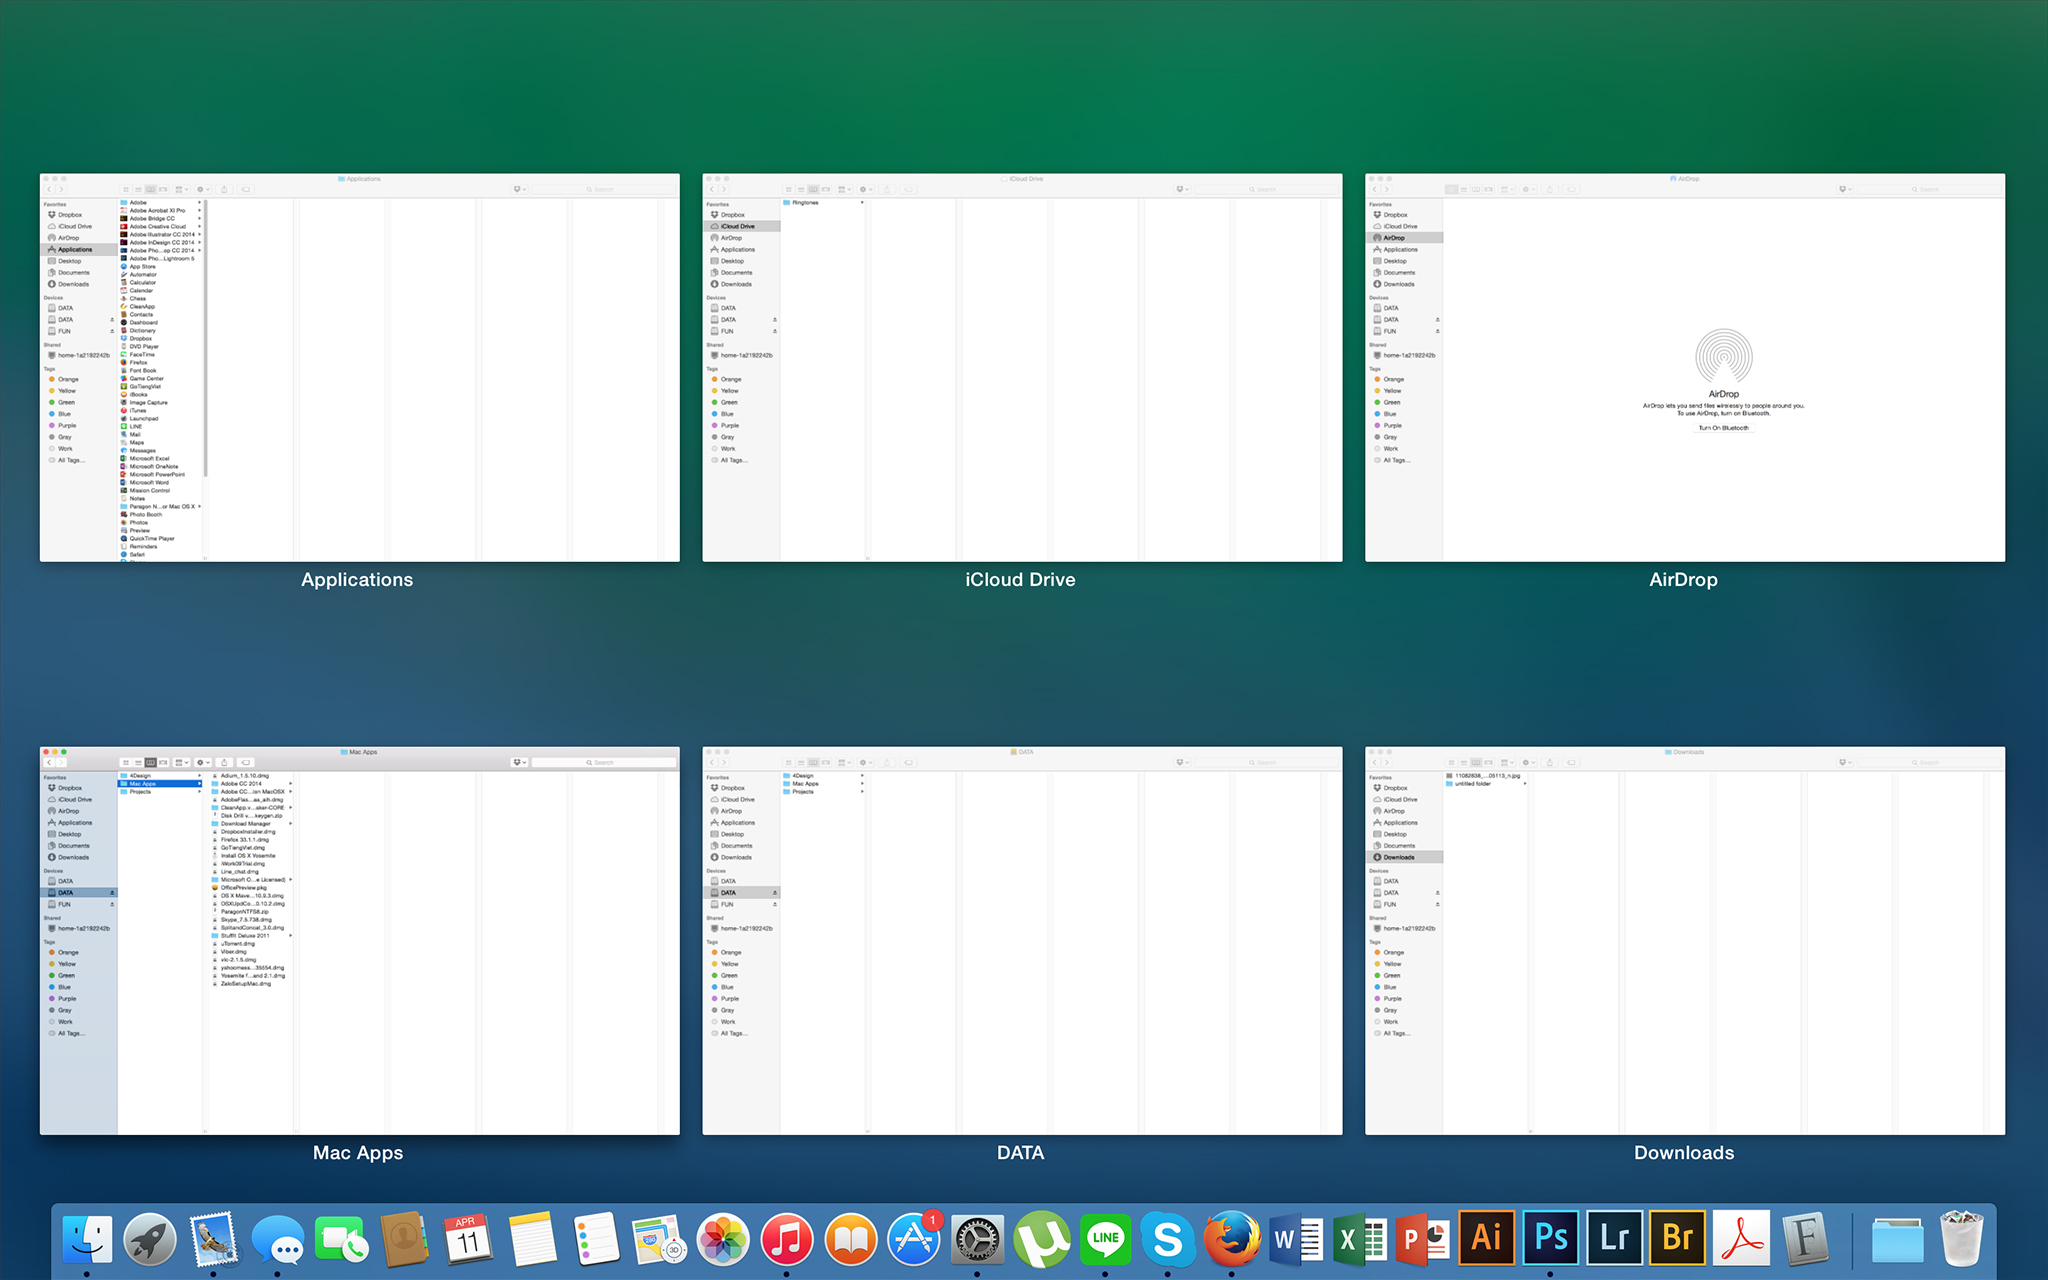Launch Microsoft Word from the dock
2048x1280 pixels.
click(1293, 1240)
